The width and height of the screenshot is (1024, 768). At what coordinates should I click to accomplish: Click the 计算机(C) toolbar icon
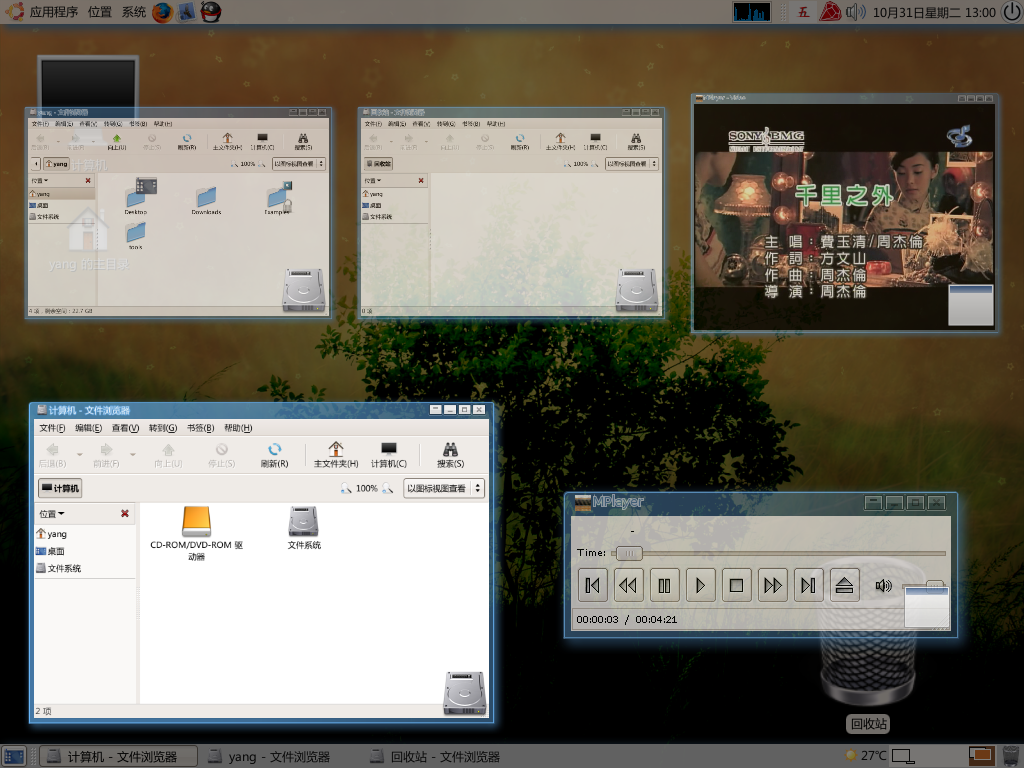pos(389,455)
